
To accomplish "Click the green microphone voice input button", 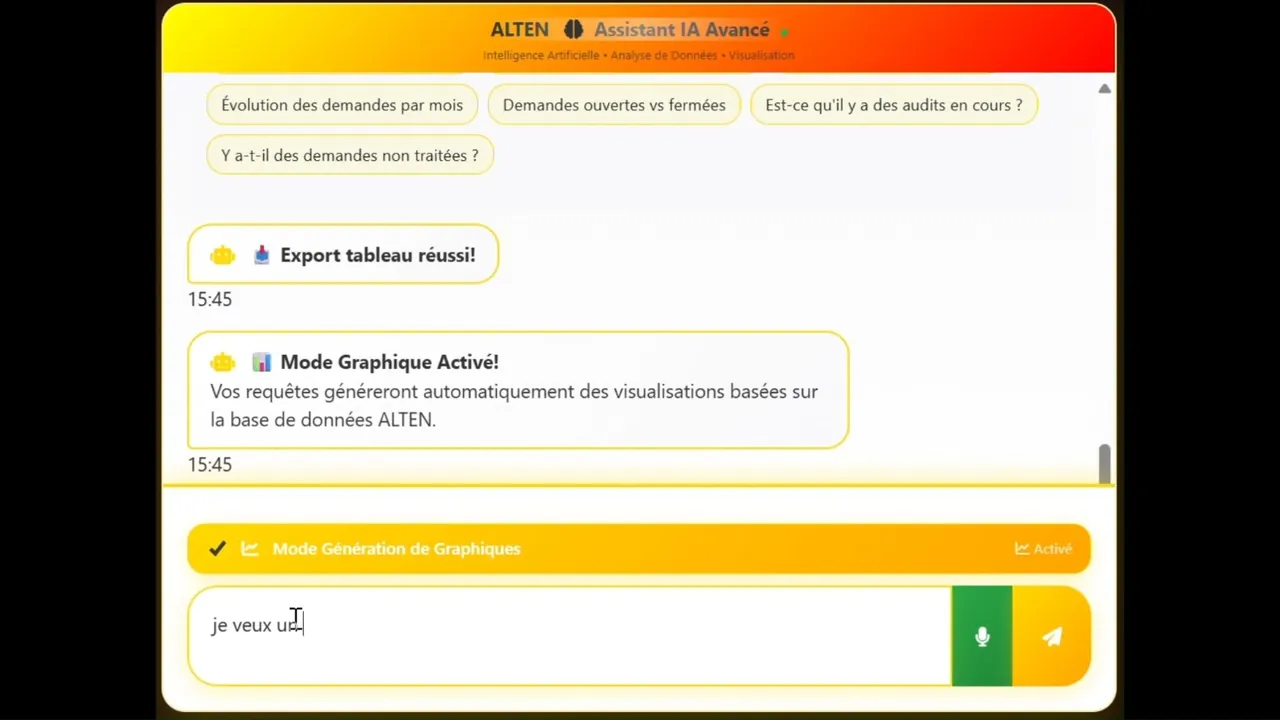I will coord(982,636).
